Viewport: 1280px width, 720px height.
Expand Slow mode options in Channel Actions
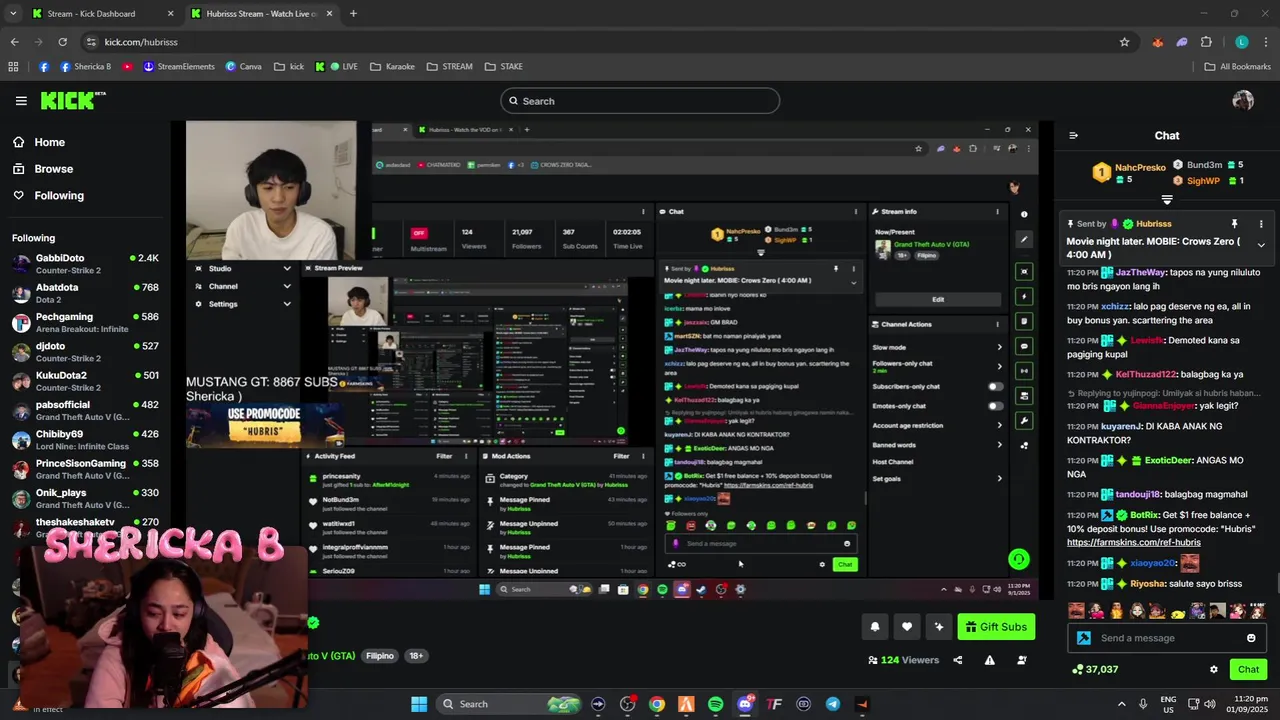tap(999, 347)
